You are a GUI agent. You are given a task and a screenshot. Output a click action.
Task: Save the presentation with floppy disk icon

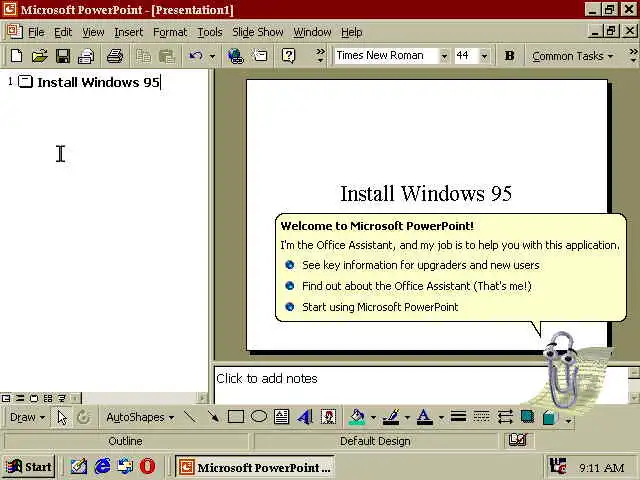(63, 56)
